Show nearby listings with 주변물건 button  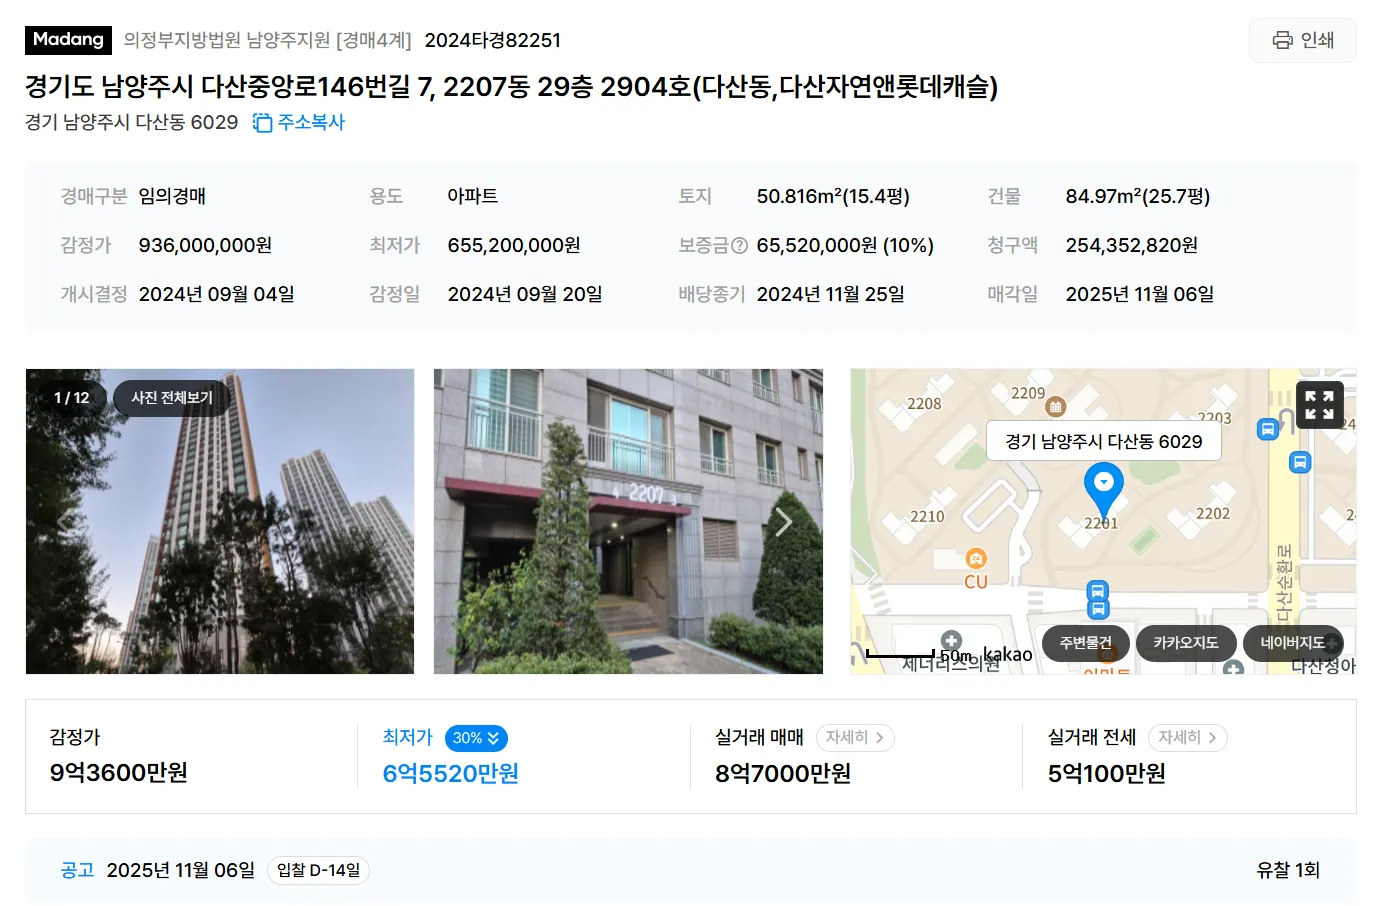1086,642
